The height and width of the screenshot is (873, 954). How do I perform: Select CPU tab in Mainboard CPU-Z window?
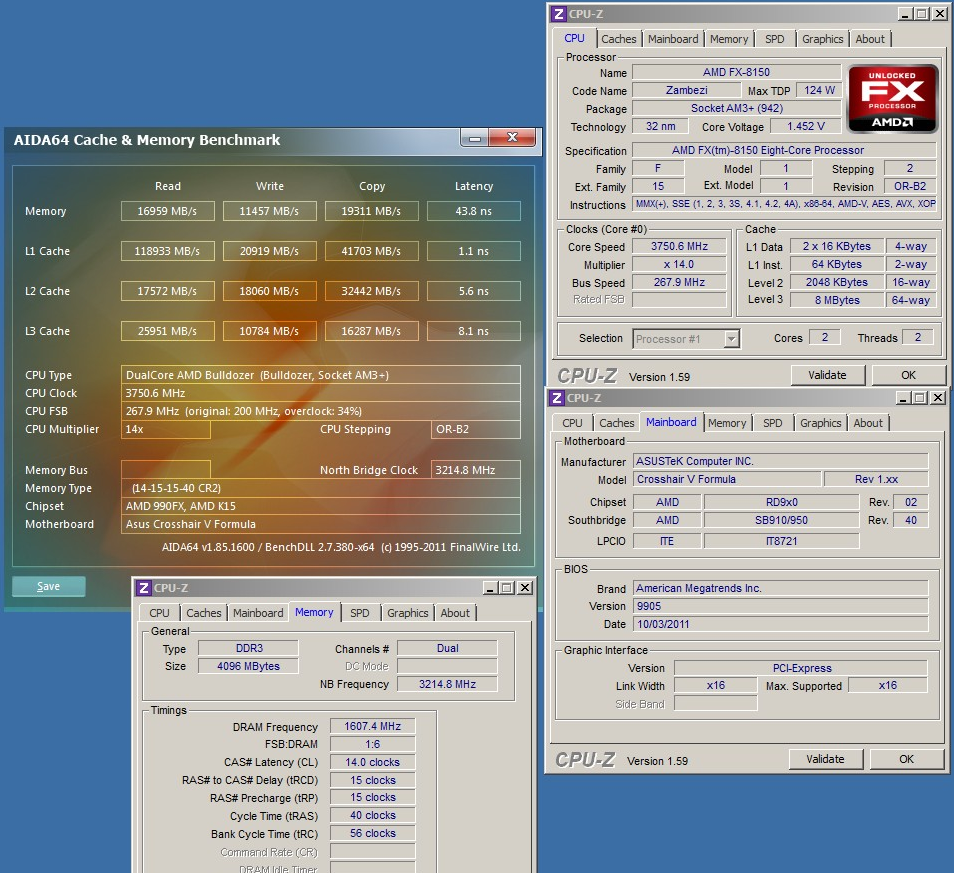point(572,423)
